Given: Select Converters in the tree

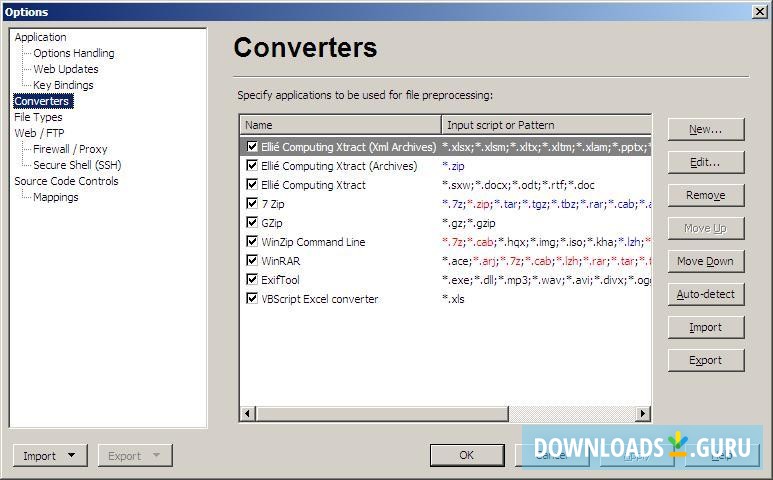Looking at the screenshot, I should point(41,101).
